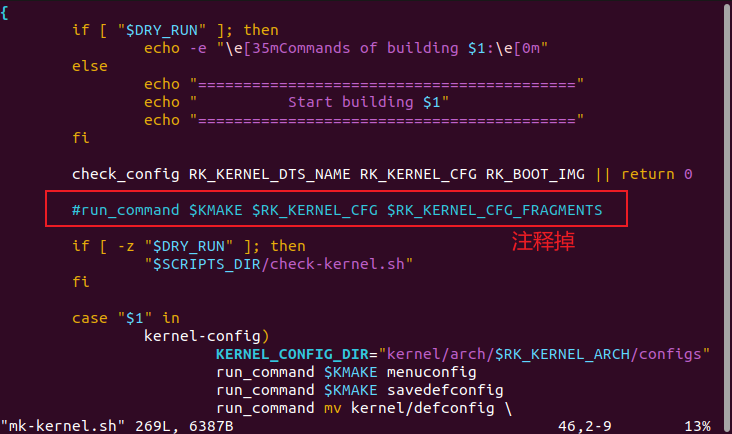Viewport: 732px width, 434px height.
Task: Click the 'Start building $1' echo text
Action: coord(368,102)
